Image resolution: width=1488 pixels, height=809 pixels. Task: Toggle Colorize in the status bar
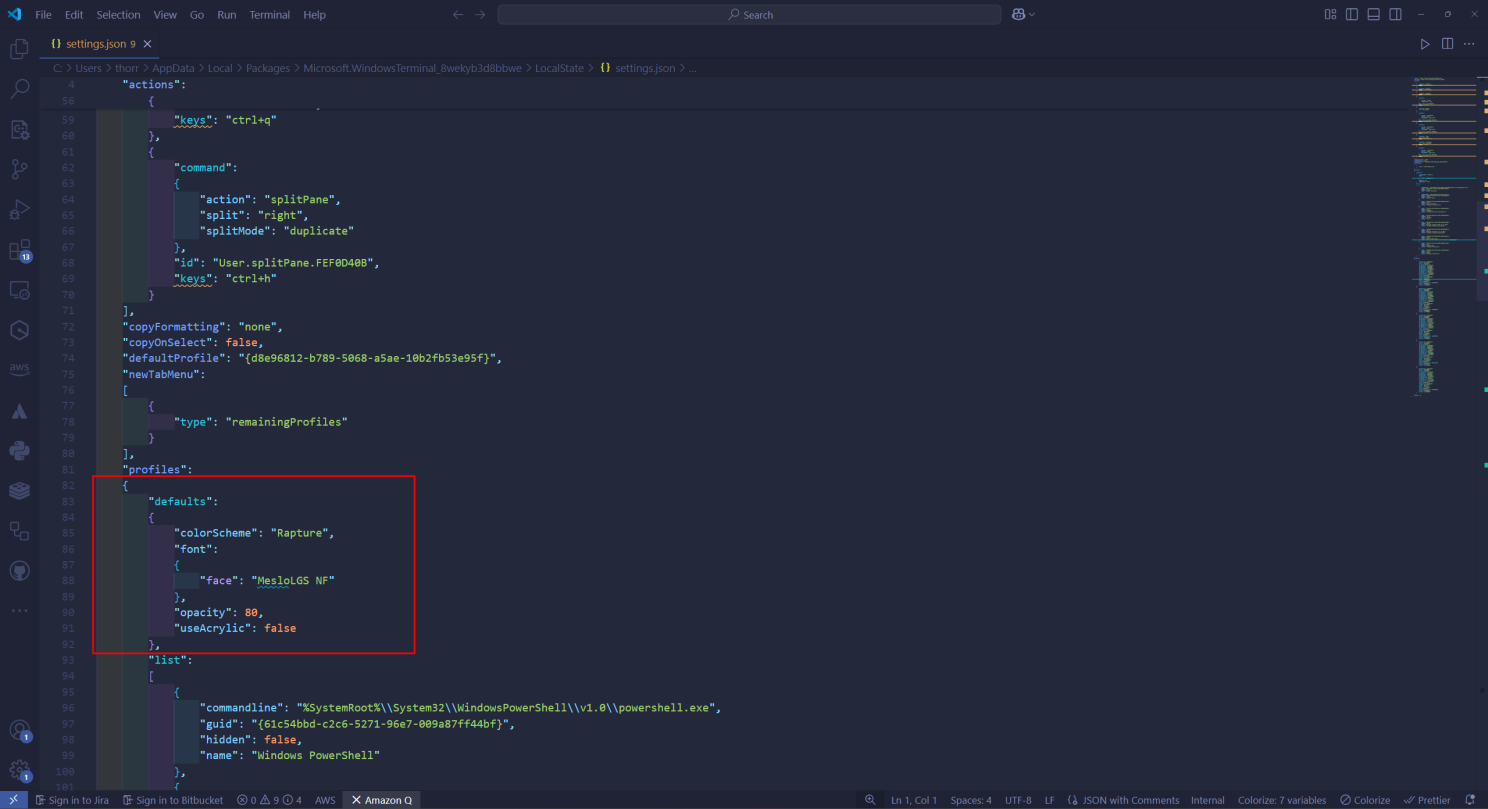pos(1365,800)
